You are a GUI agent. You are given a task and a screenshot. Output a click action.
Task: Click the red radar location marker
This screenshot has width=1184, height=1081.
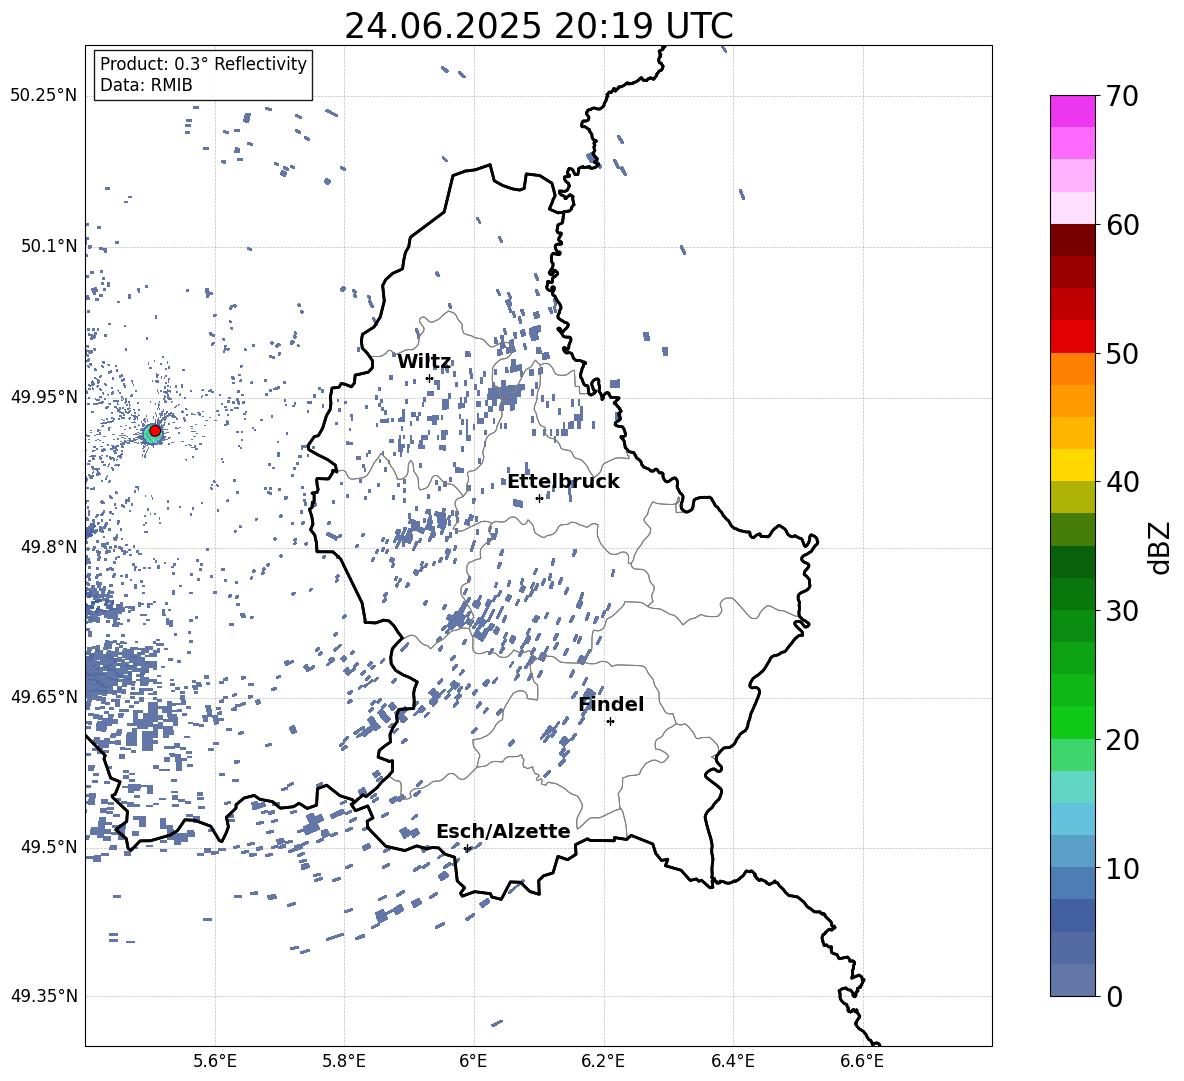coord(155,431)
